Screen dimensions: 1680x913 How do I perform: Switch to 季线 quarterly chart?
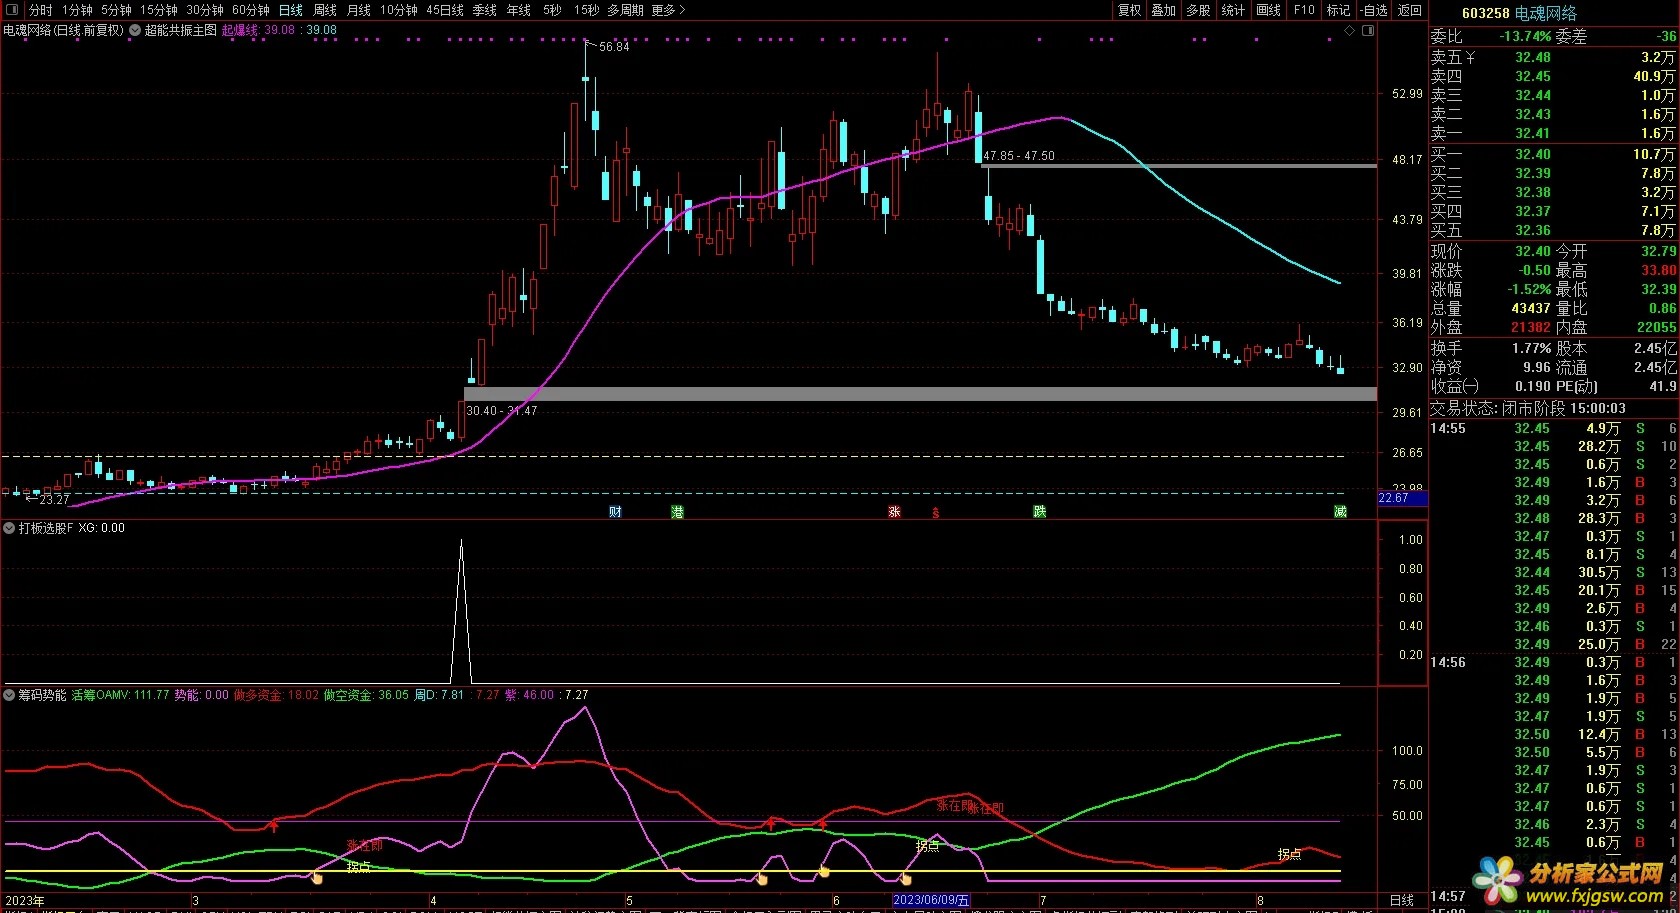pos(485,10)
